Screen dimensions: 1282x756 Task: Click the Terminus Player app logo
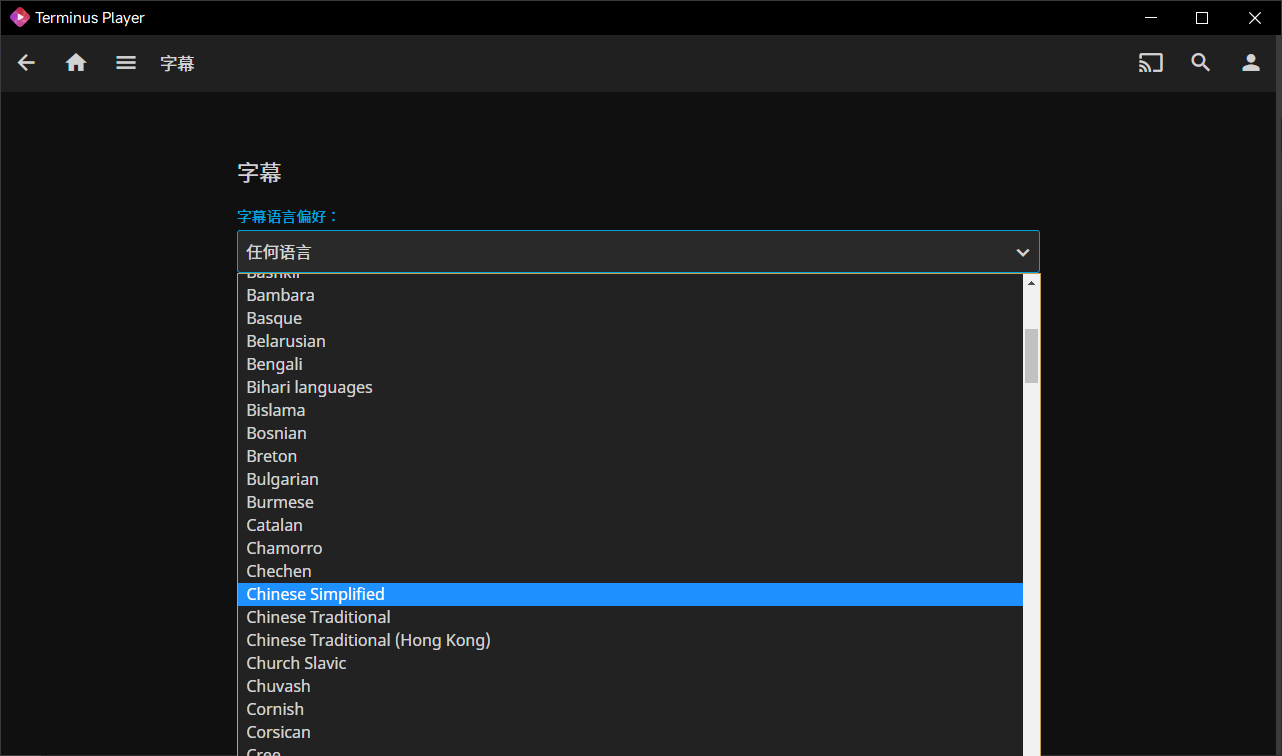click(19, 18)
